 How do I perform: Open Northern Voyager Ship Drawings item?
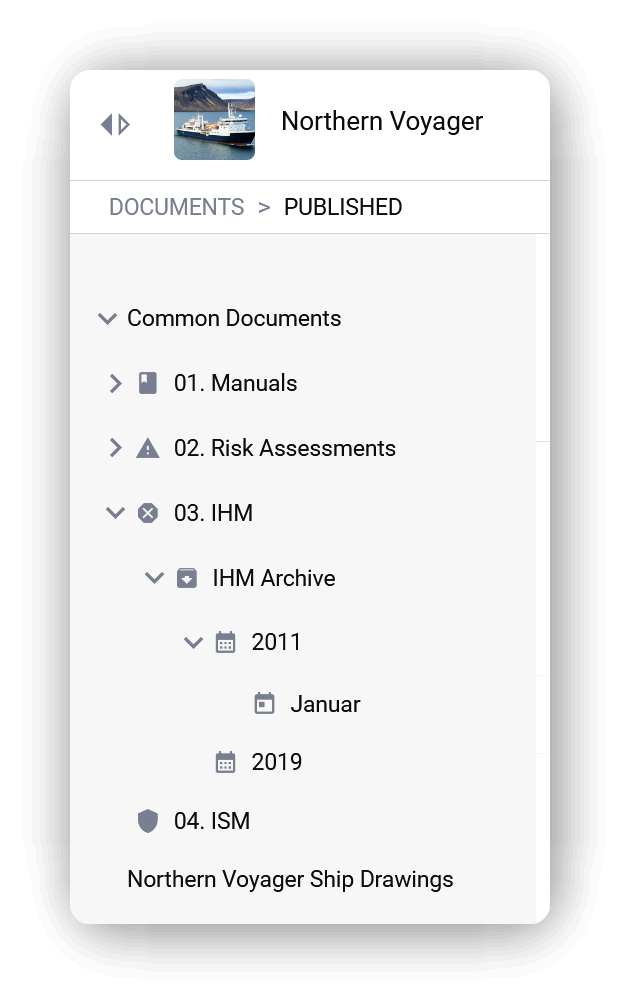pyautogui.click(x=291, y=879)
